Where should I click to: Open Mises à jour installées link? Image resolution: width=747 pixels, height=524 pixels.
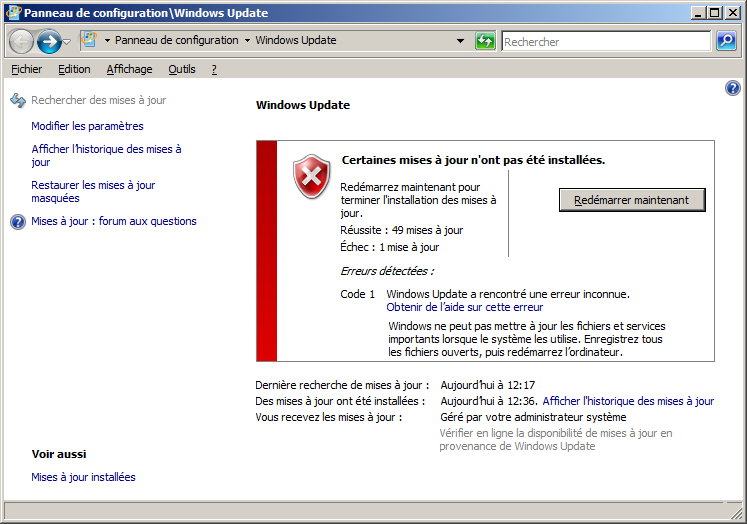[83, 477]
